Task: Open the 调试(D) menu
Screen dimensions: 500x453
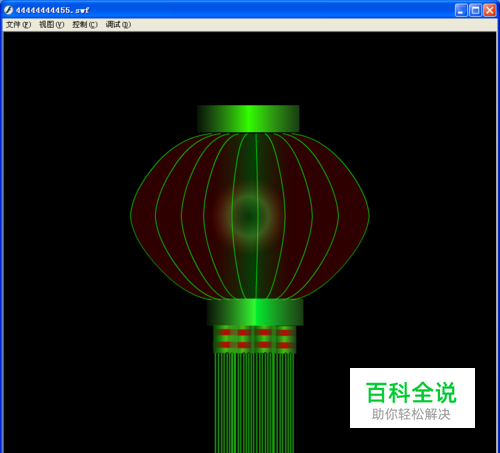Action: click(118, 25)
